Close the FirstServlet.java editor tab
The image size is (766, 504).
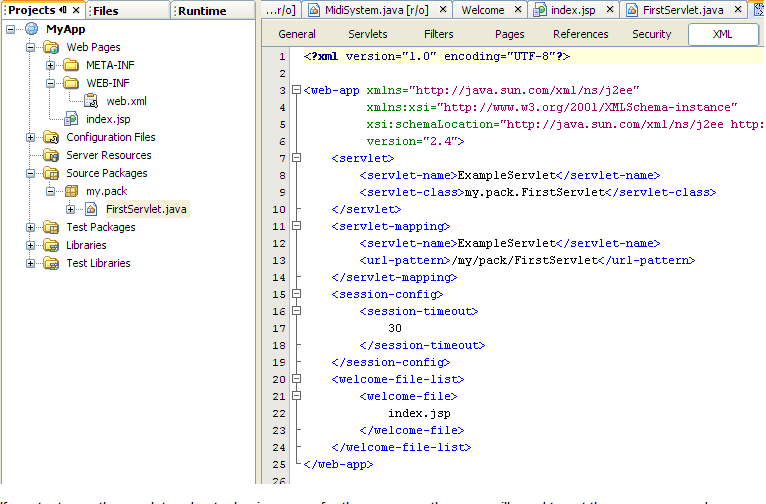coord(738,9)
